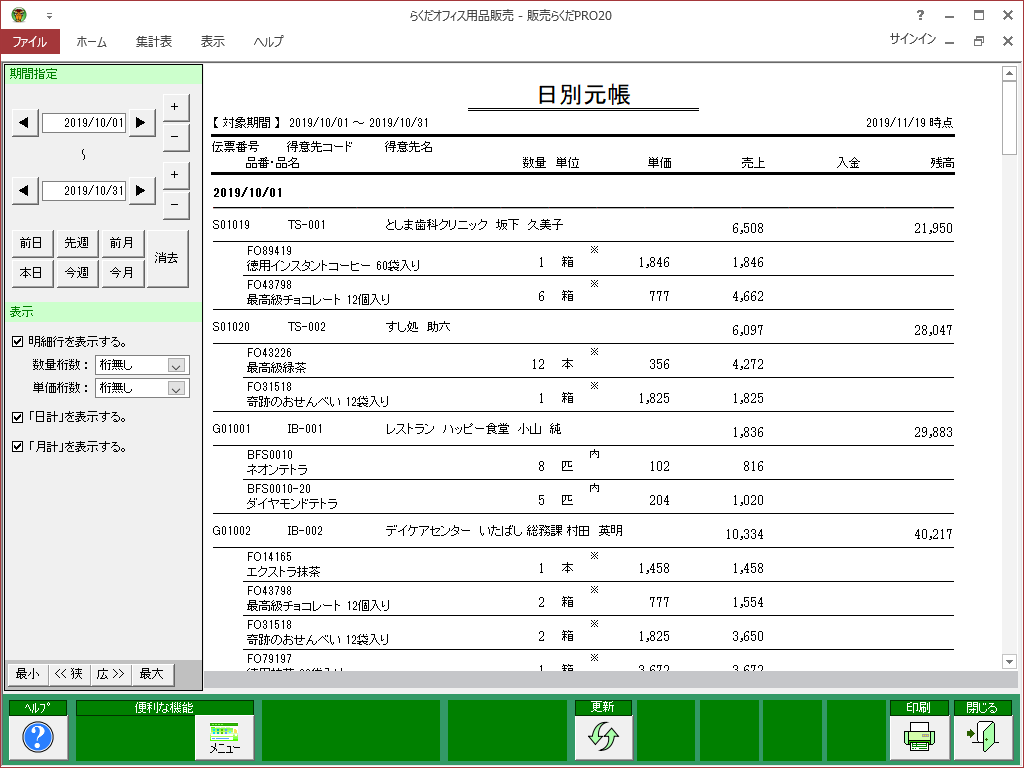Select slip number S01019
1024x768 pixels.
231,225
